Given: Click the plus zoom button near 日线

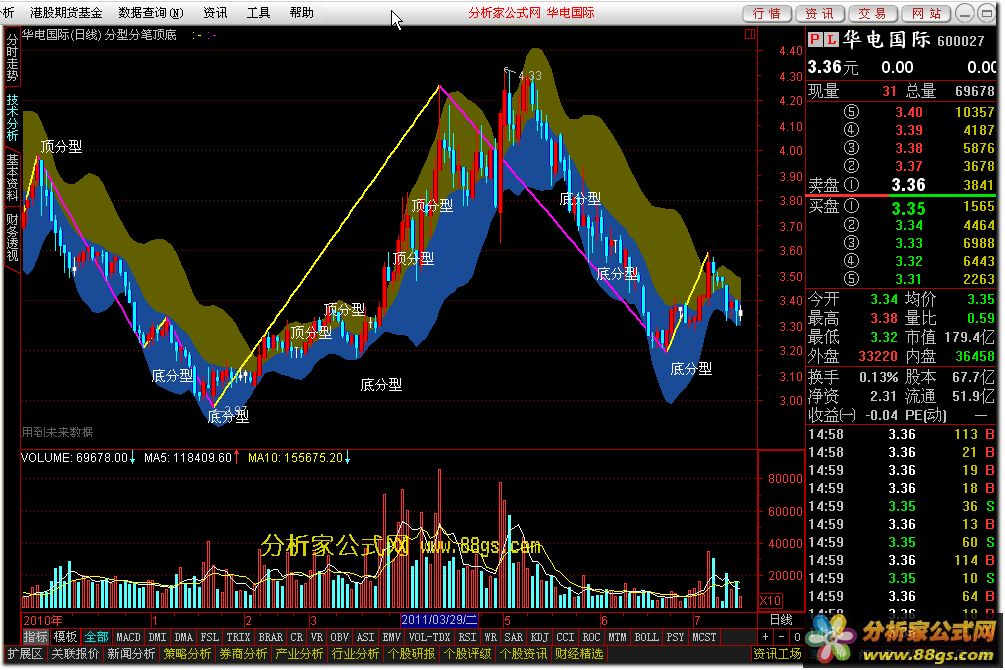Looking at the screenshot, I should (x=765, y=637).
